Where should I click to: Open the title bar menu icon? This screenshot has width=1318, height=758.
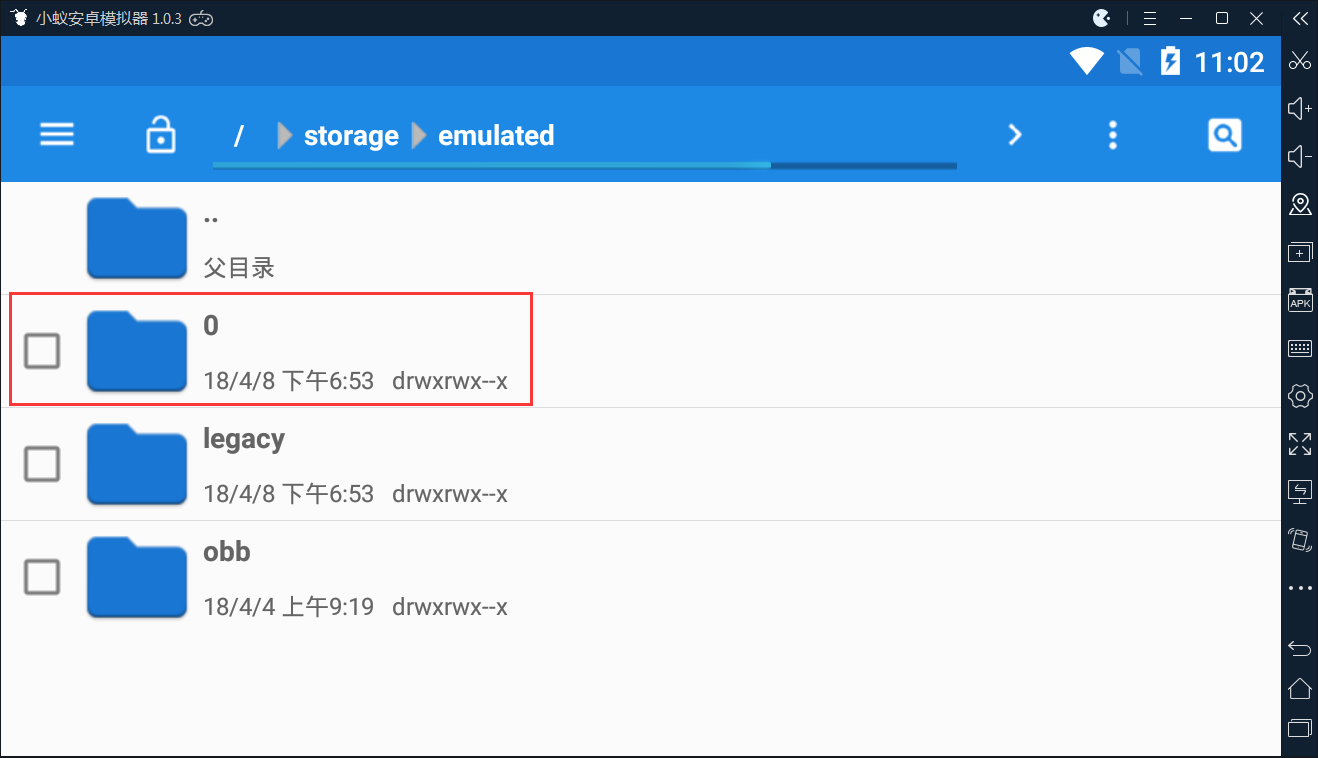[x=1150, y=18]
